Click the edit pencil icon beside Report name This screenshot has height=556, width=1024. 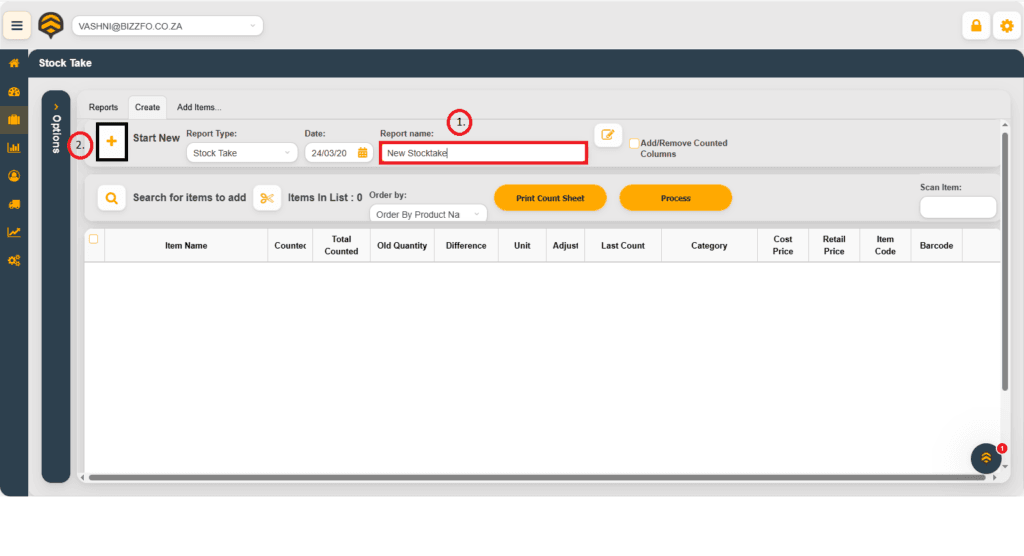(607, 135)
